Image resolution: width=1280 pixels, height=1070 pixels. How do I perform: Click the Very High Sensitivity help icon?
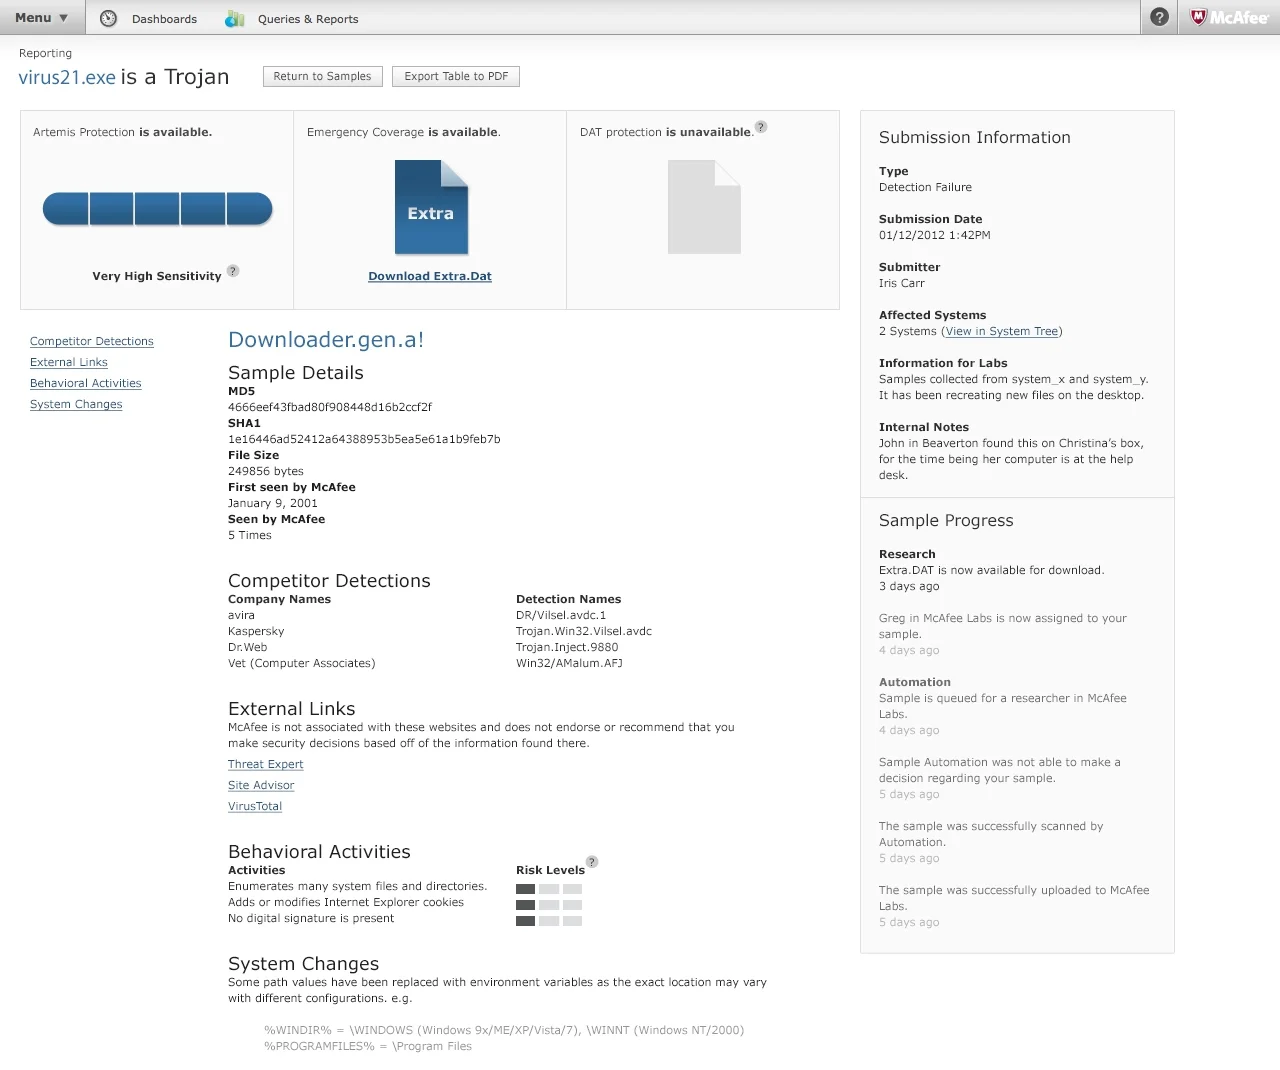[233, 271]
